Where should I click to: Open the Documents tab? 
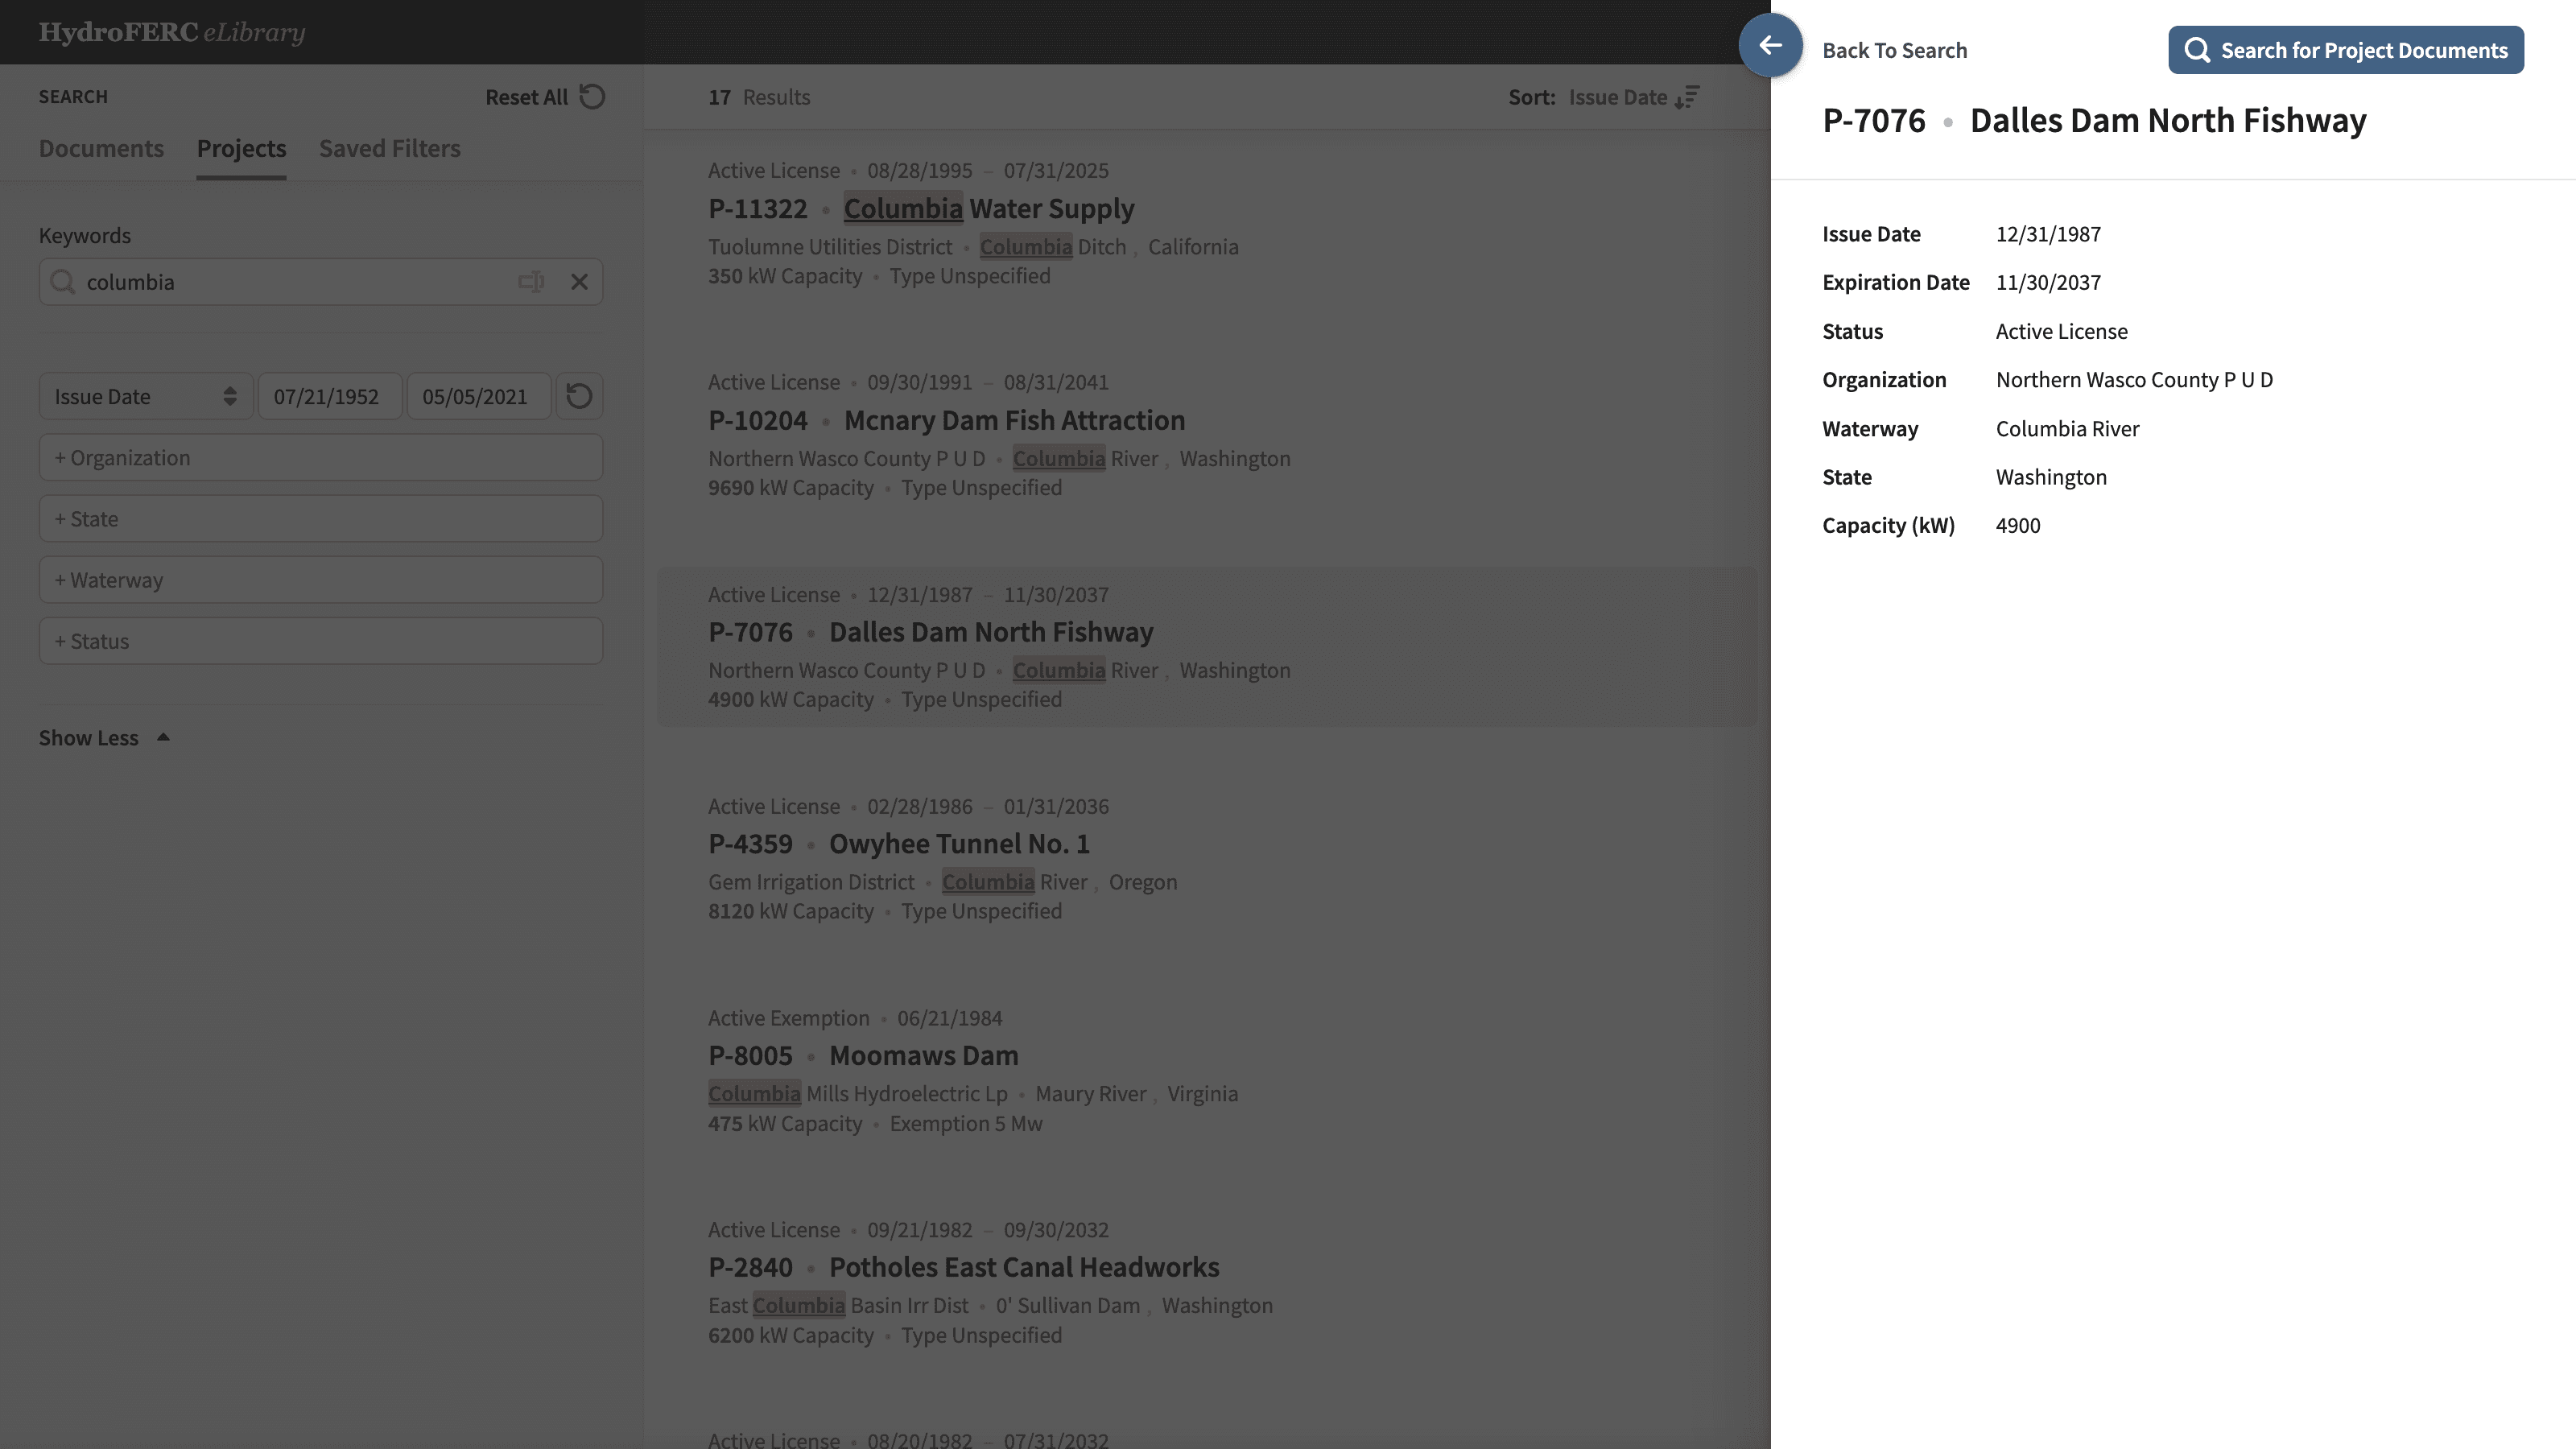click(101, 148)
